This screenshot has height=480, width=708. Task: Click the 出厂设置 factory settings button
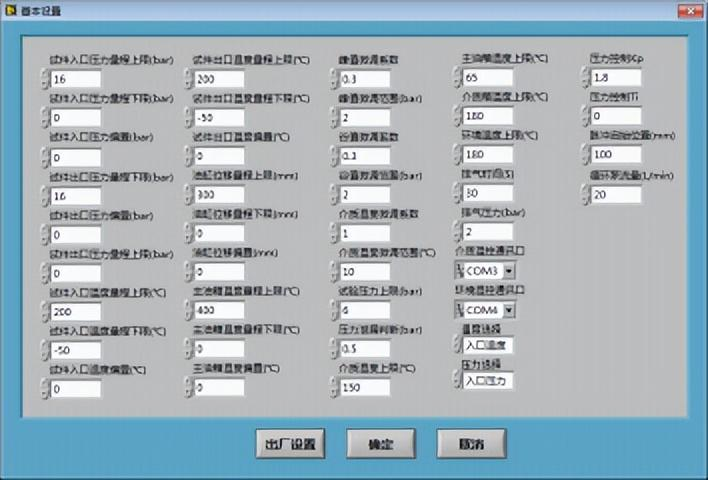click(x=290, y=444)
